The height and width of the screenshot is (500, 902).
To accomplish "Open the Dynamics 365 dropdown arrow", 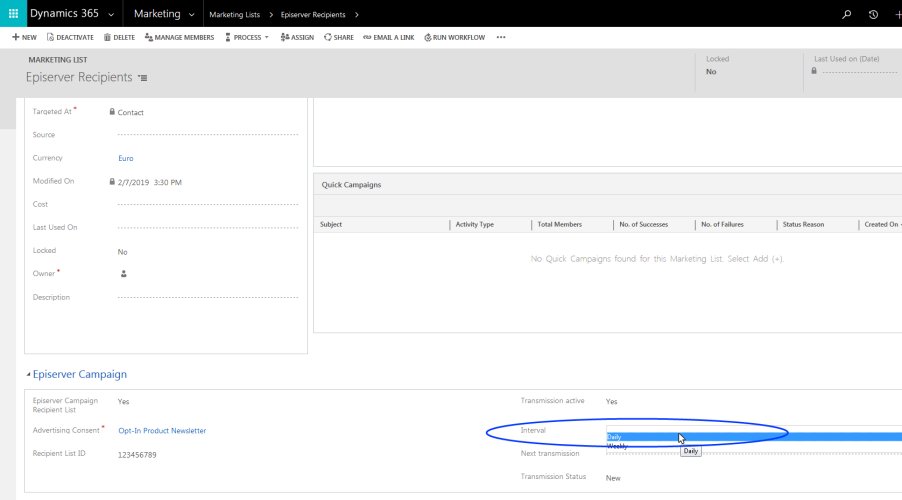I will [111, 14].
